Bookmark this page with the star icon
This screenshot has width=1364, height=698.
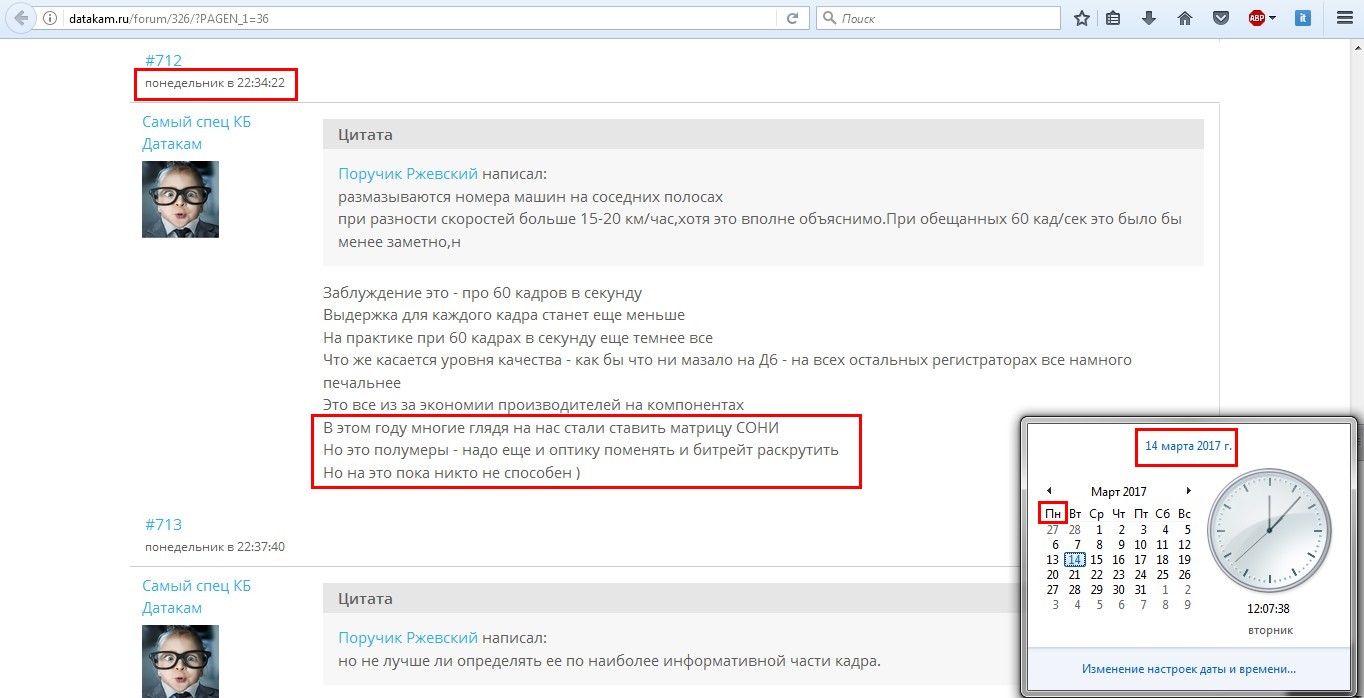(1081, 18)
